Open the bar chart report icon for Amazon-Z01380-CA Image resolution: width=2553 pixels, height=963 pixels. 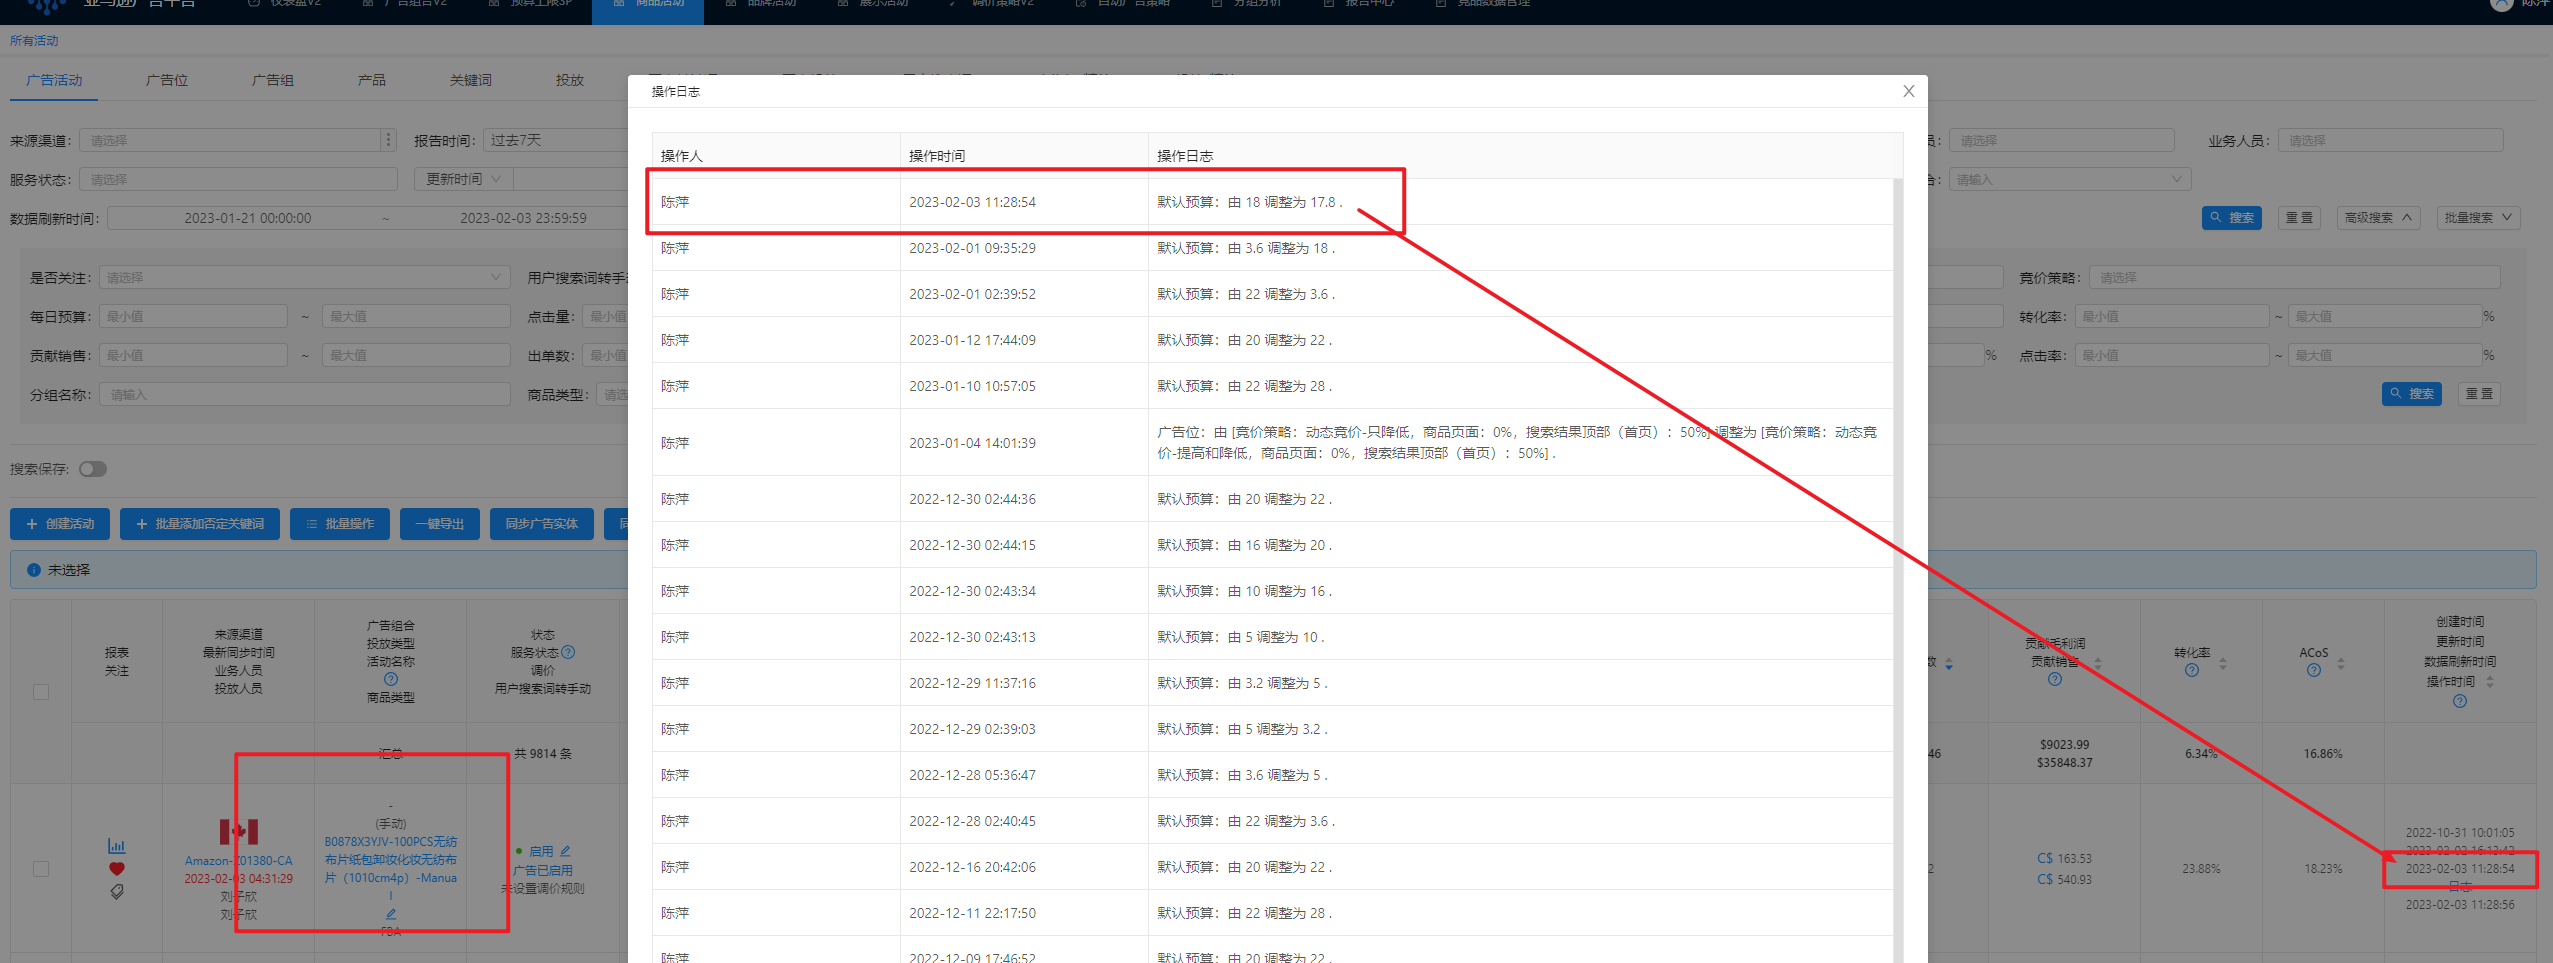[x=116, y=846]
